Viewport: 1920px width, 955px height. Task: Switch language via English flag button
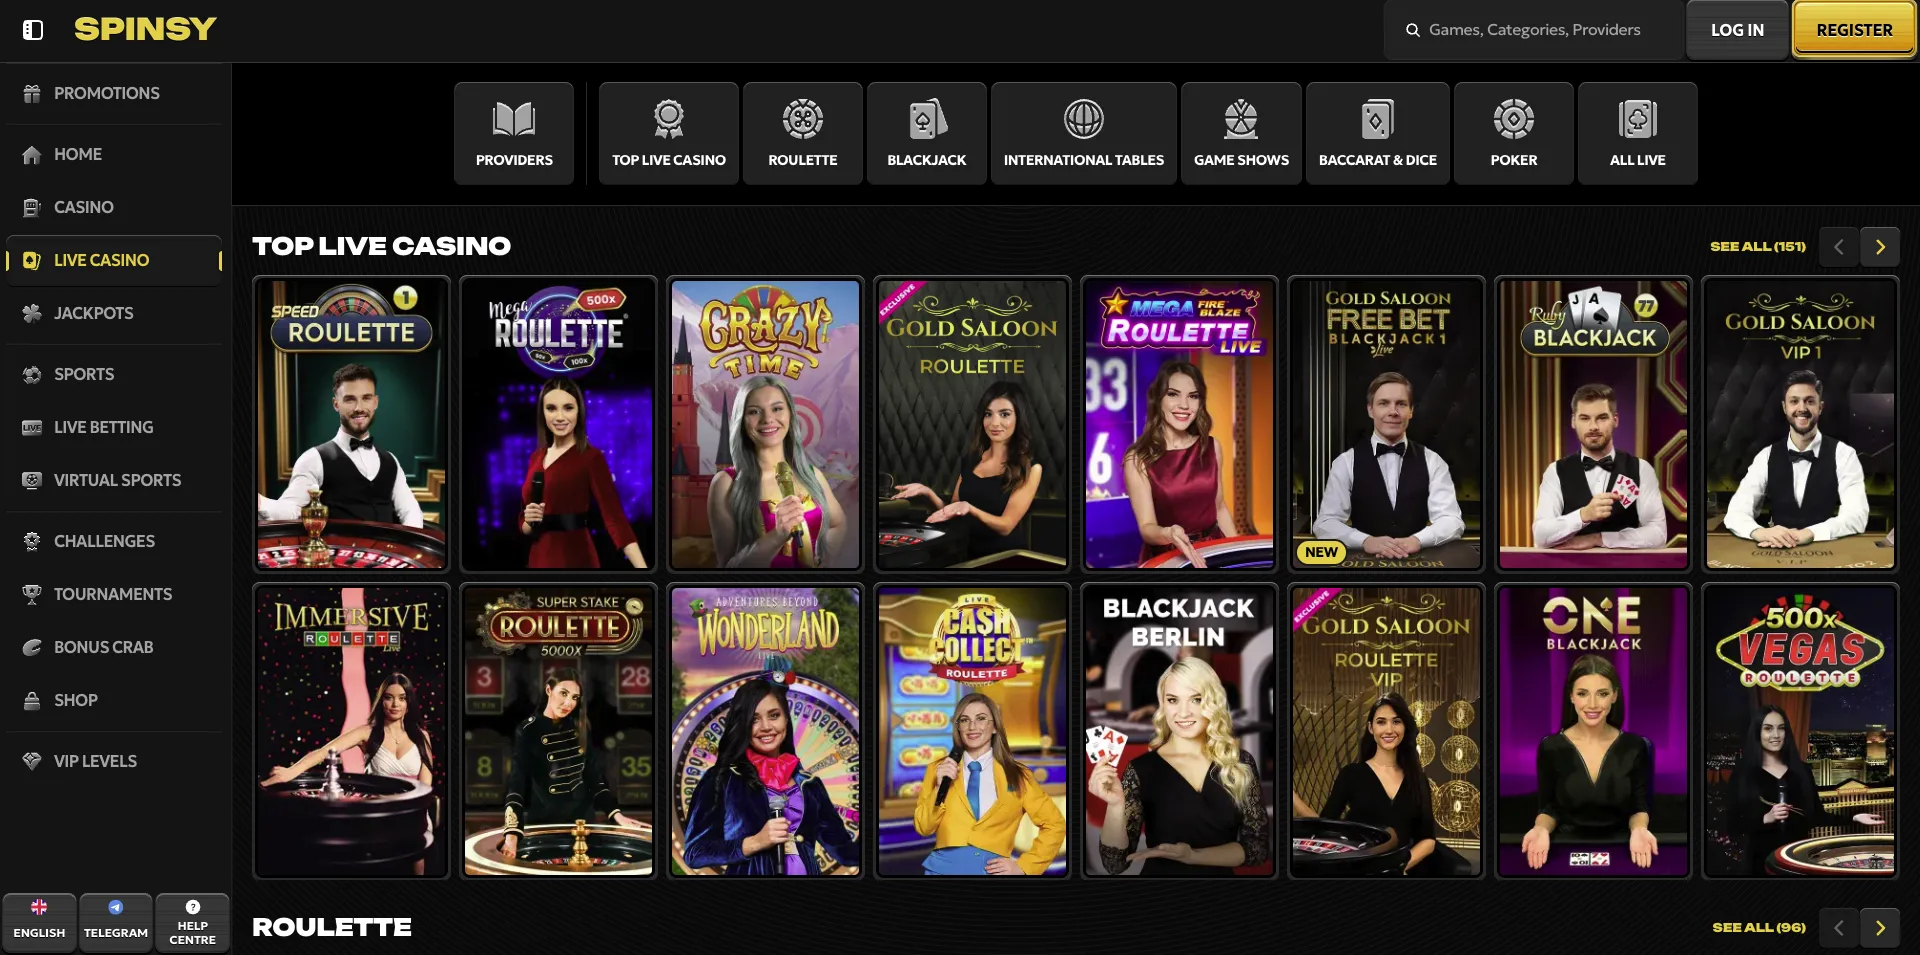coord(39,922)
